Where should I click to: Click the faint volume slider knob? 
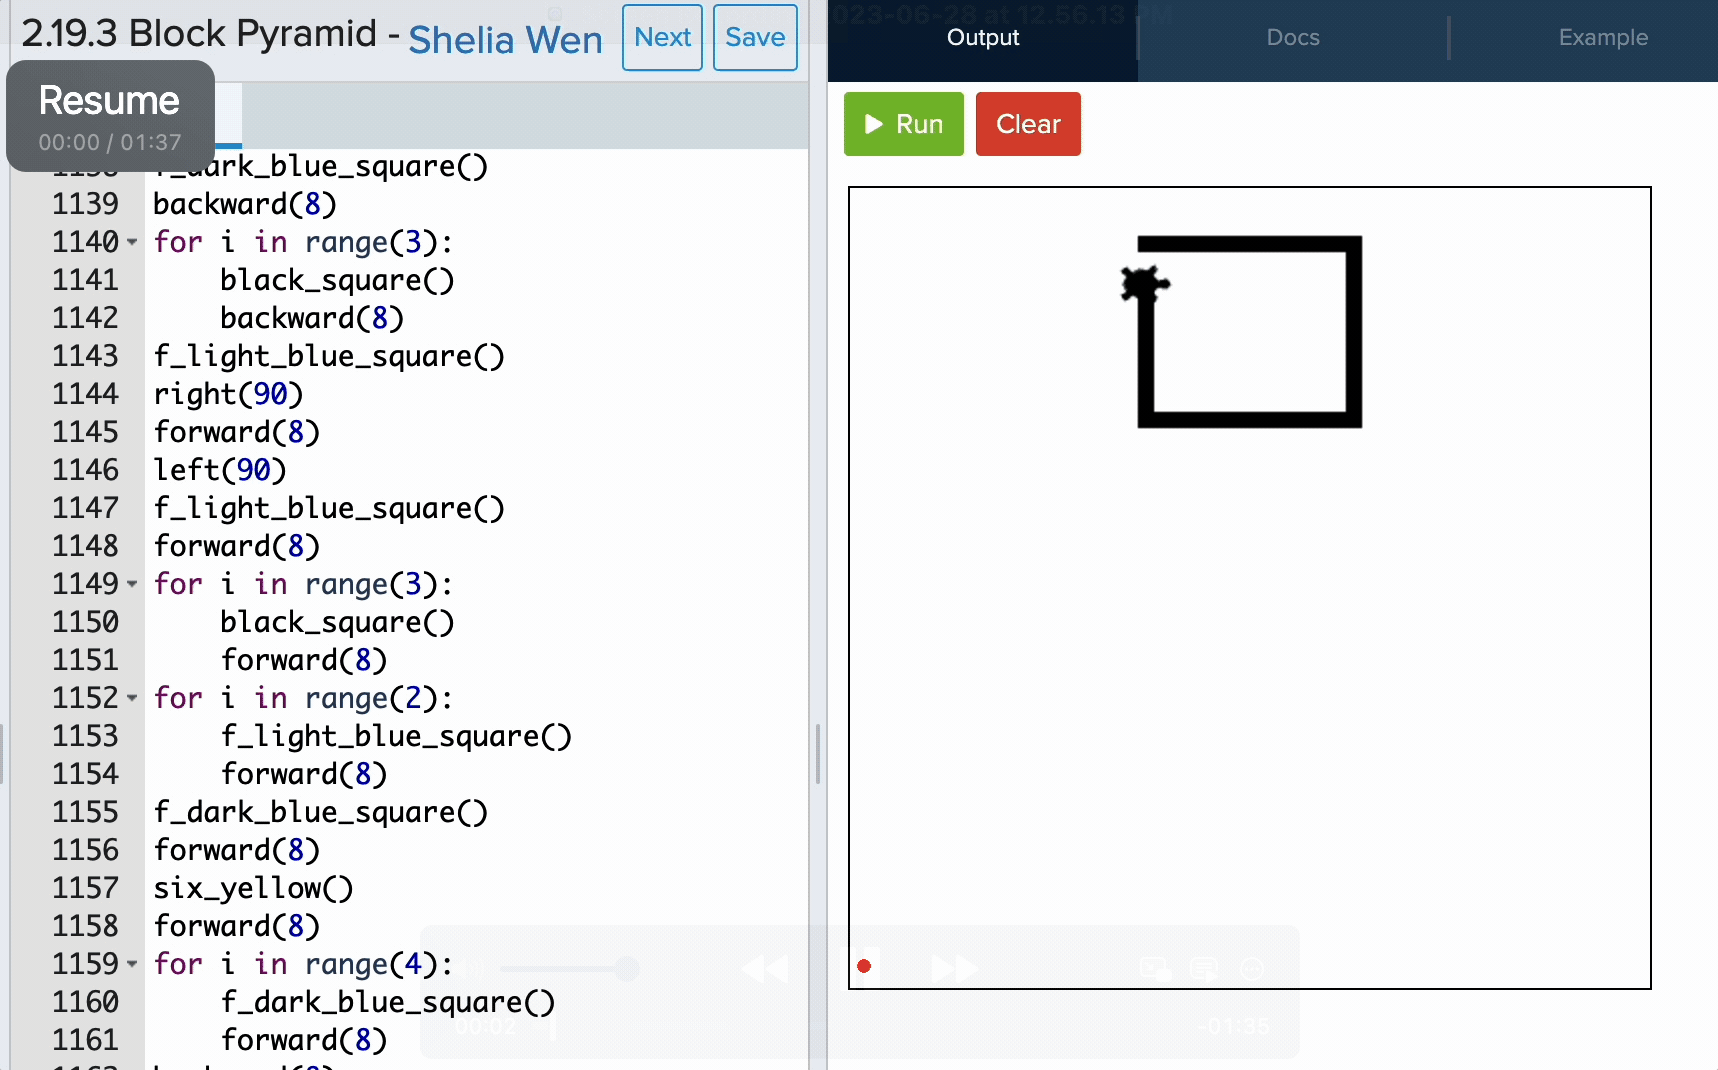coord(627,968)
